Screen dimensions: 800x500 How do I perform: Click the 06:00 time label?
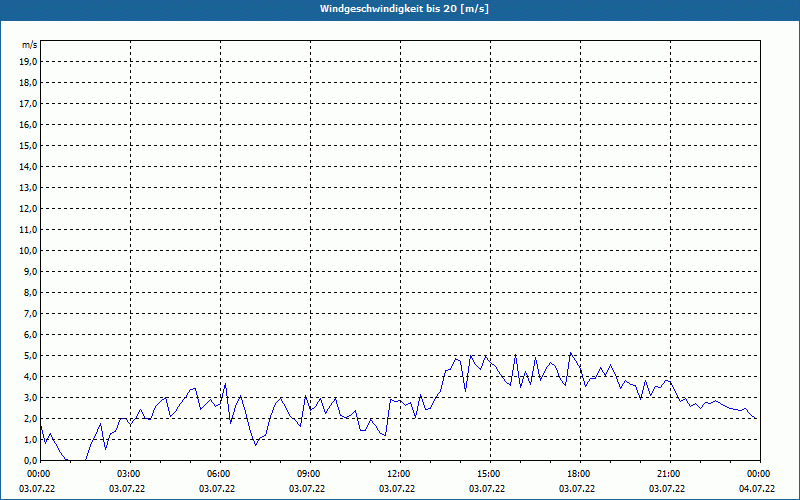coord(219,474)
